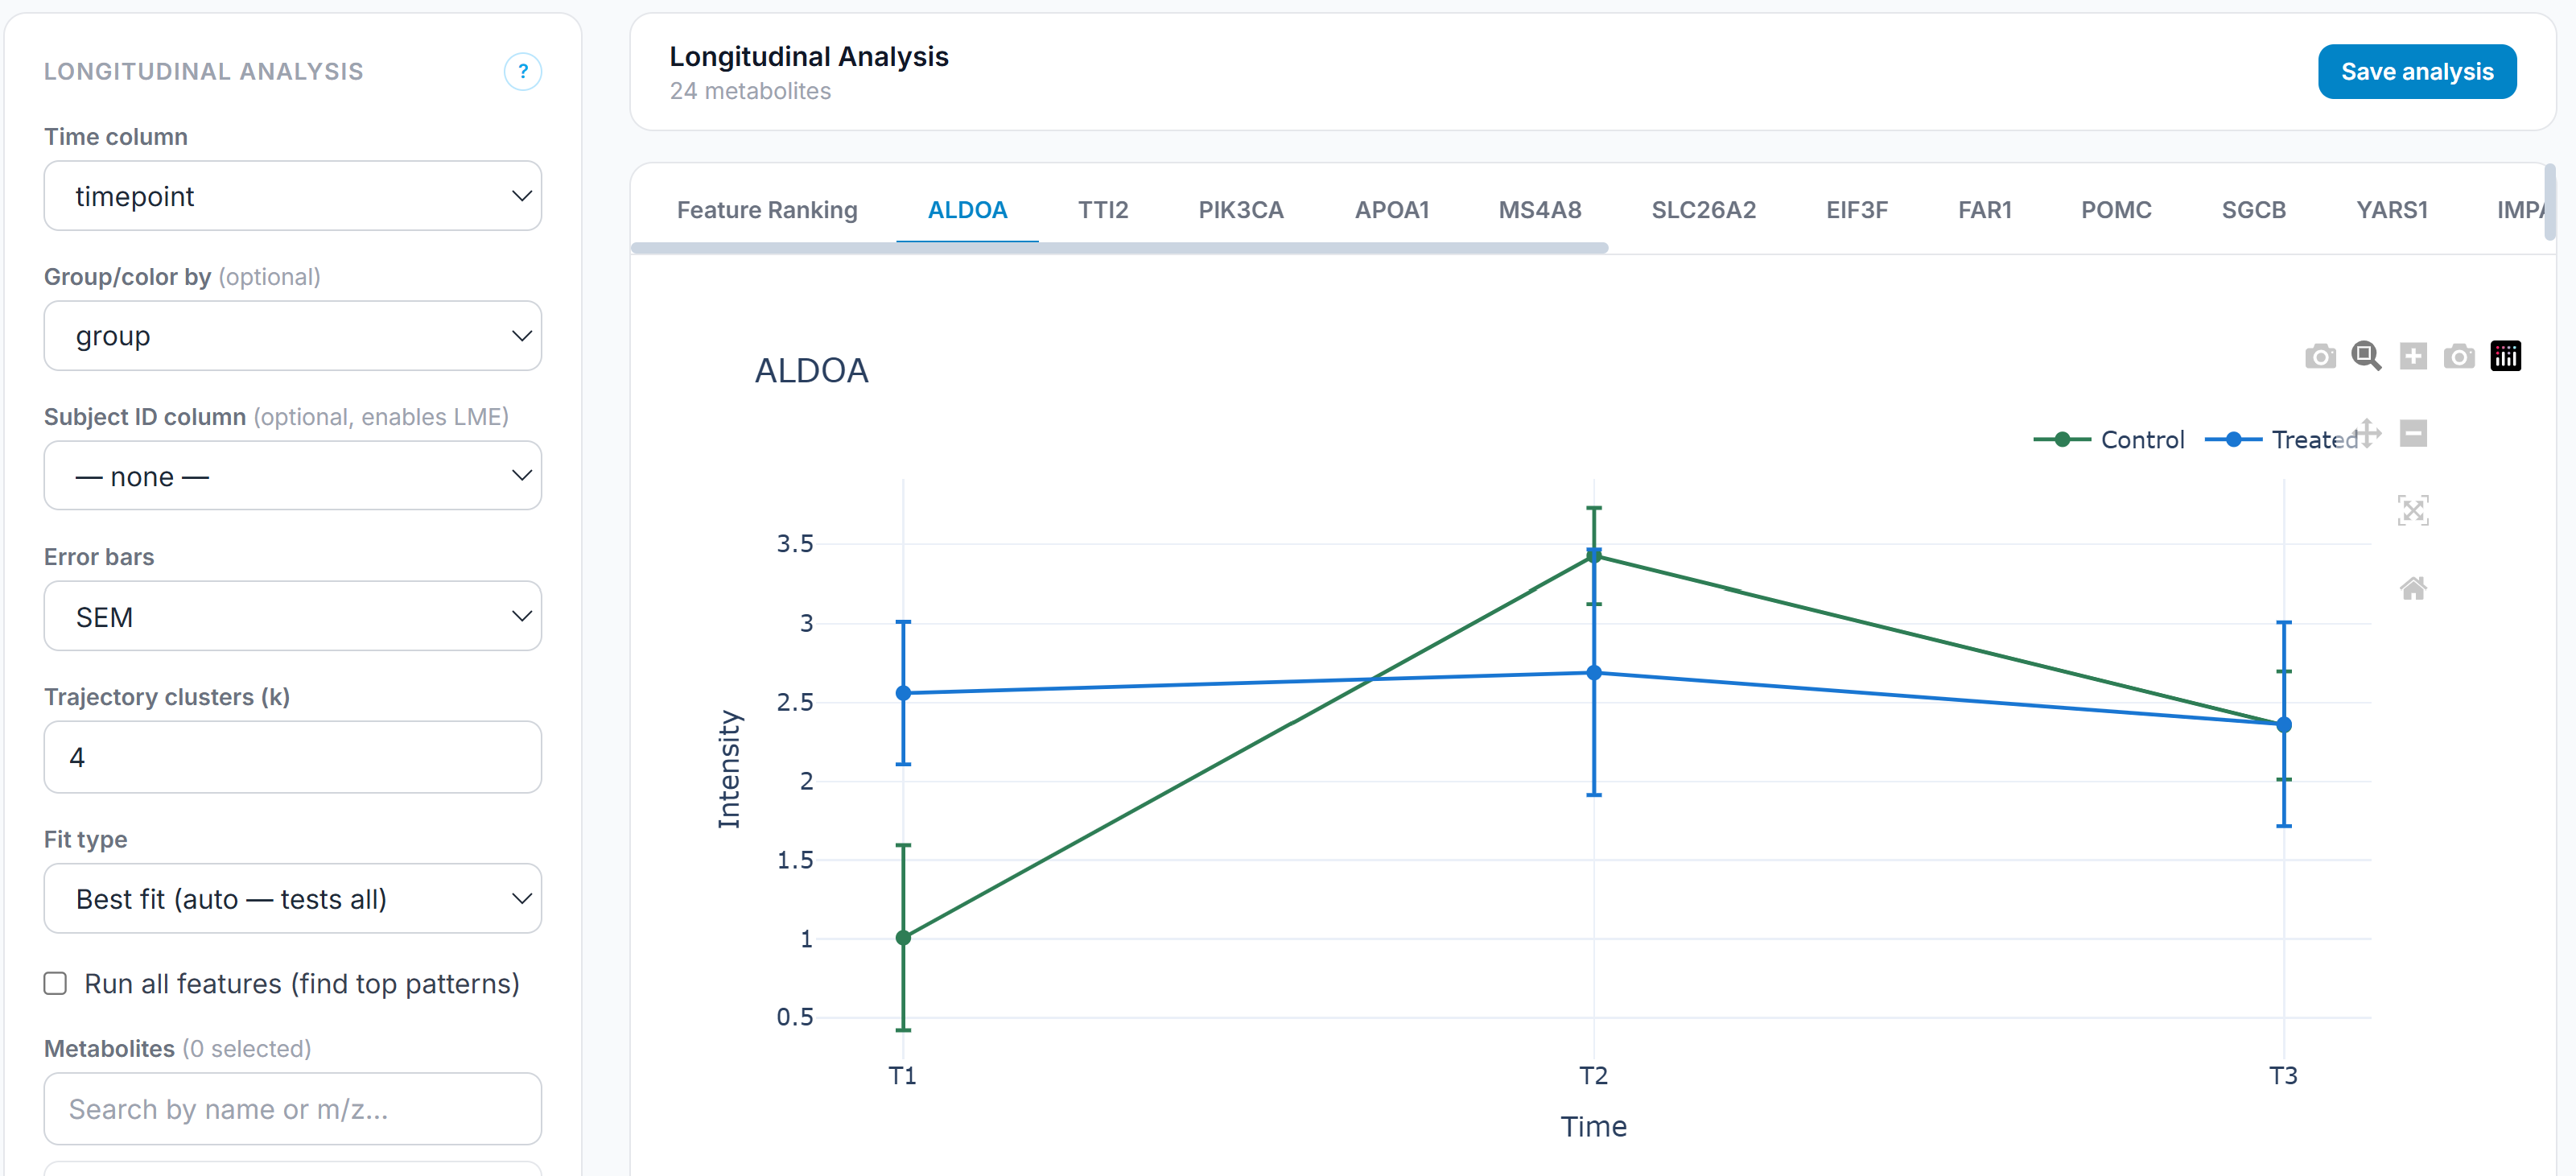Click the help question mark icon
The image size is (2576, 1176).
point(522,71)
